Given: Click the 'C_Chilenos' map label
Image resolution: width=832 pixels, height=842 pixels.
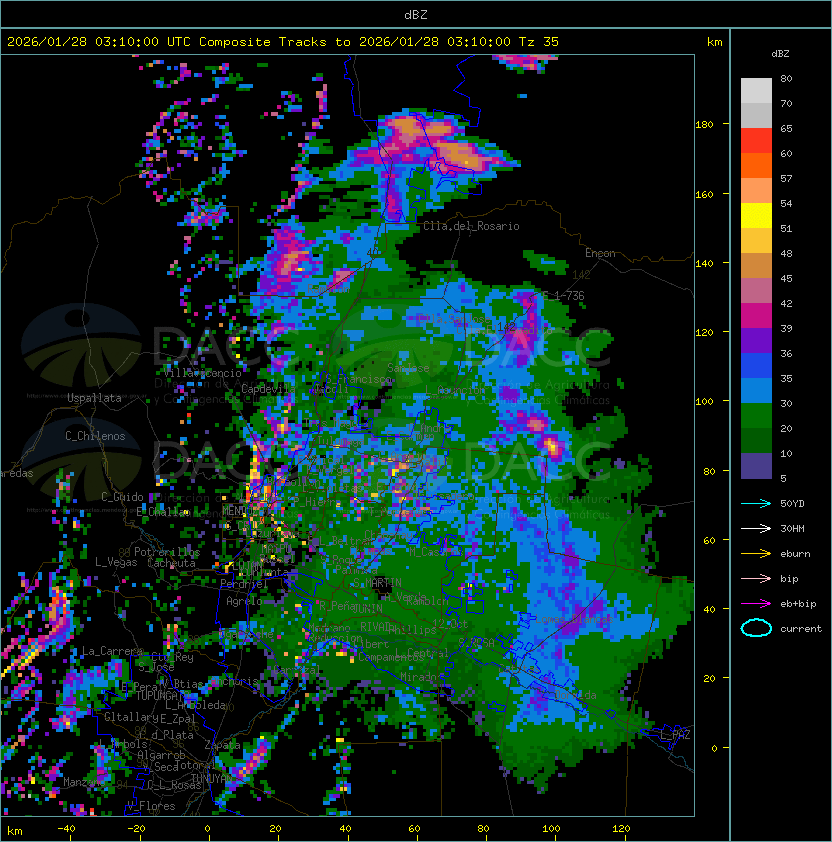Looking at the screenshot, I should click(x=95, y=436).
